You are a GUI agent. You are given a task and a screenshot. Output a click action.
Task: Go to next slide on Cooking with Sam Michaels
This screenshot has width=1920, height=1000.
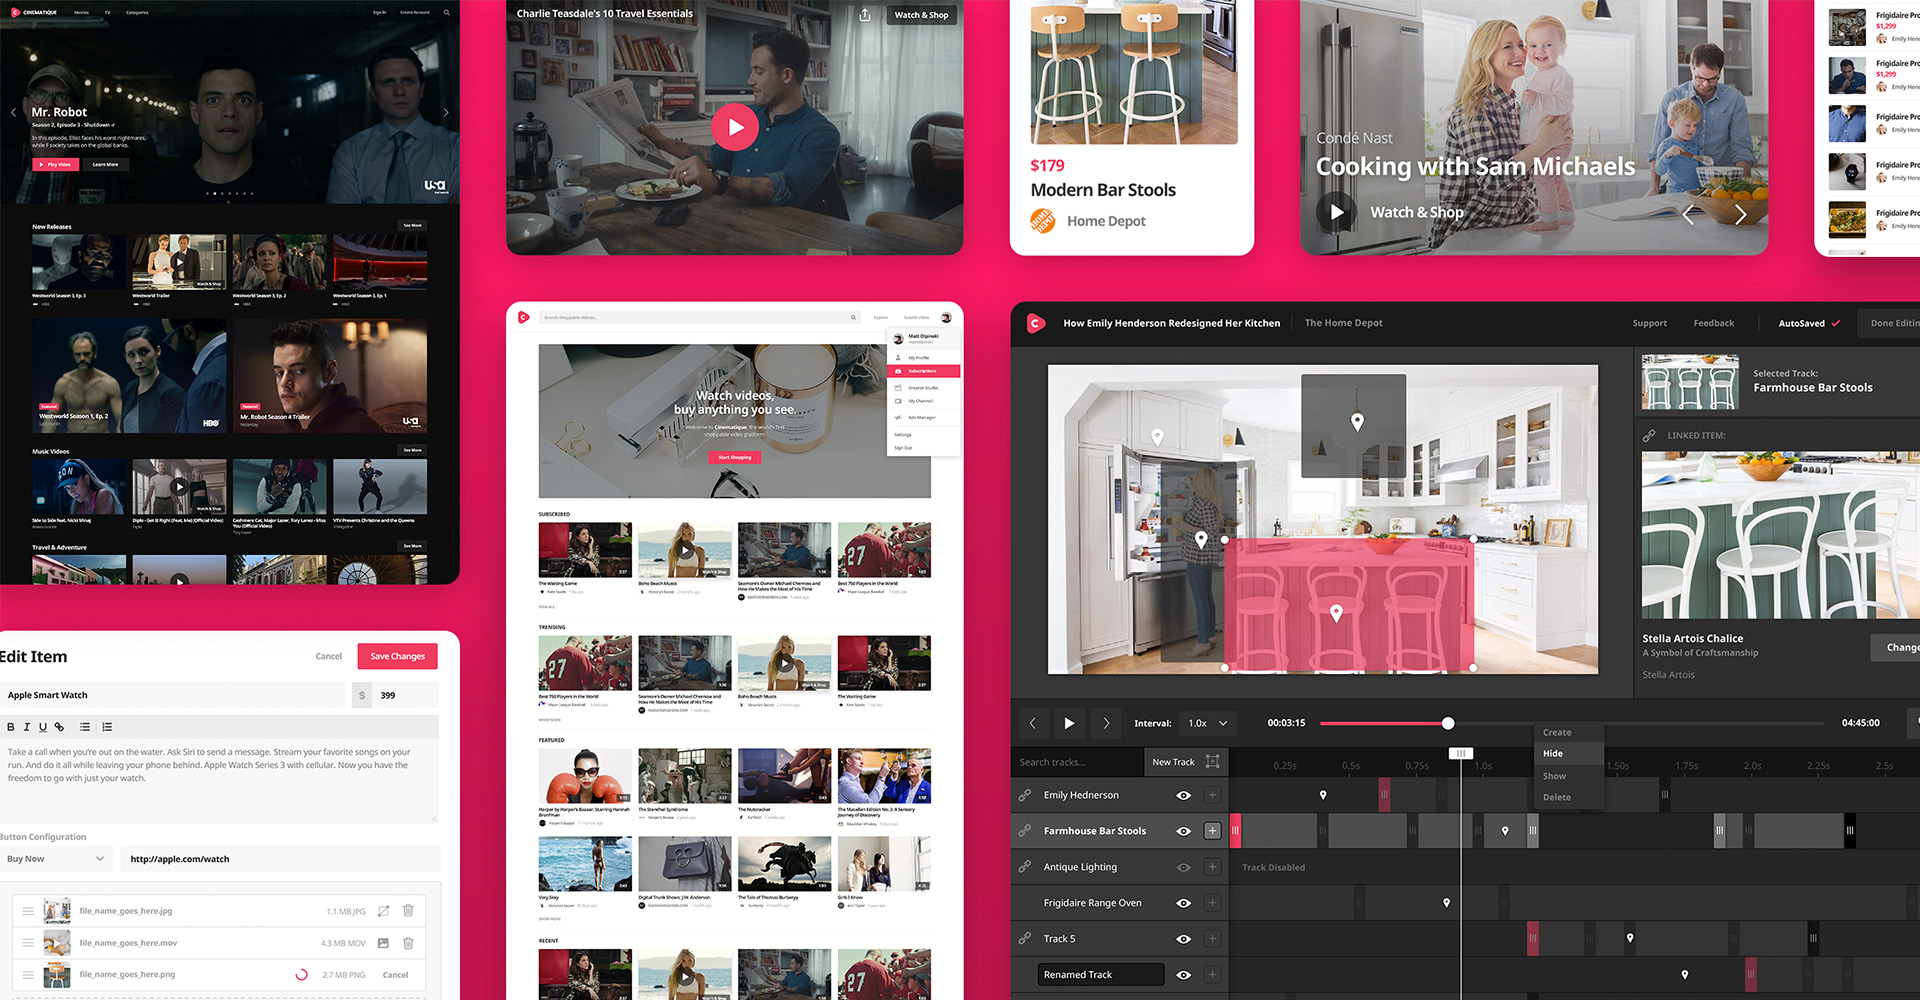pos(1740,214)
